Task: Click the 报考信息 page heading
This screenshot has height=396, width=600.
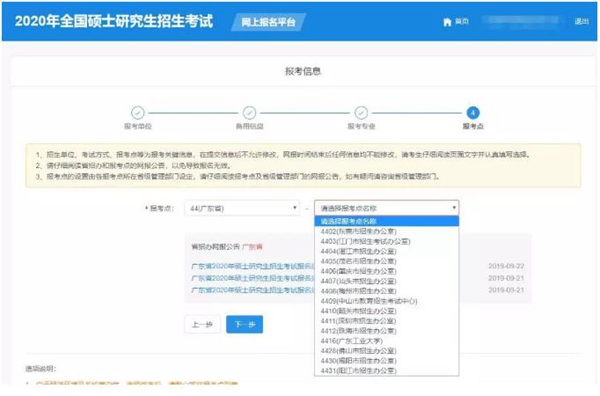Action: pos(303,71)
